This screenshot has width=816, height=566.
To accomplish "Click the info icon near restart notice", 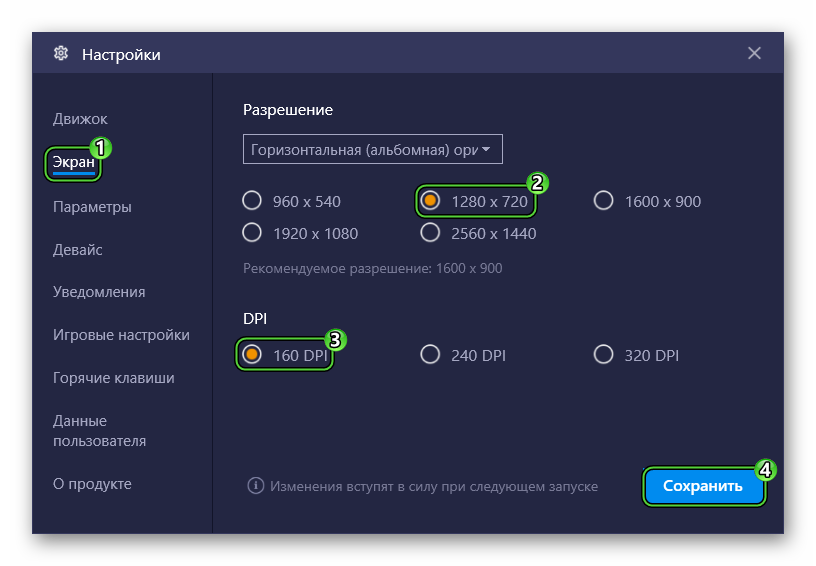I will tap(255, 486).
